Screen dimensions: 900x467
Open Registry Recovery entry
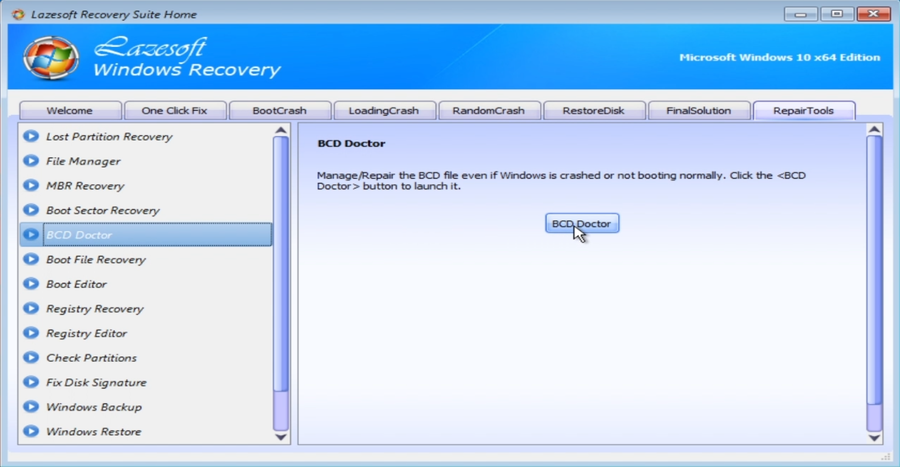coord(146,309)
